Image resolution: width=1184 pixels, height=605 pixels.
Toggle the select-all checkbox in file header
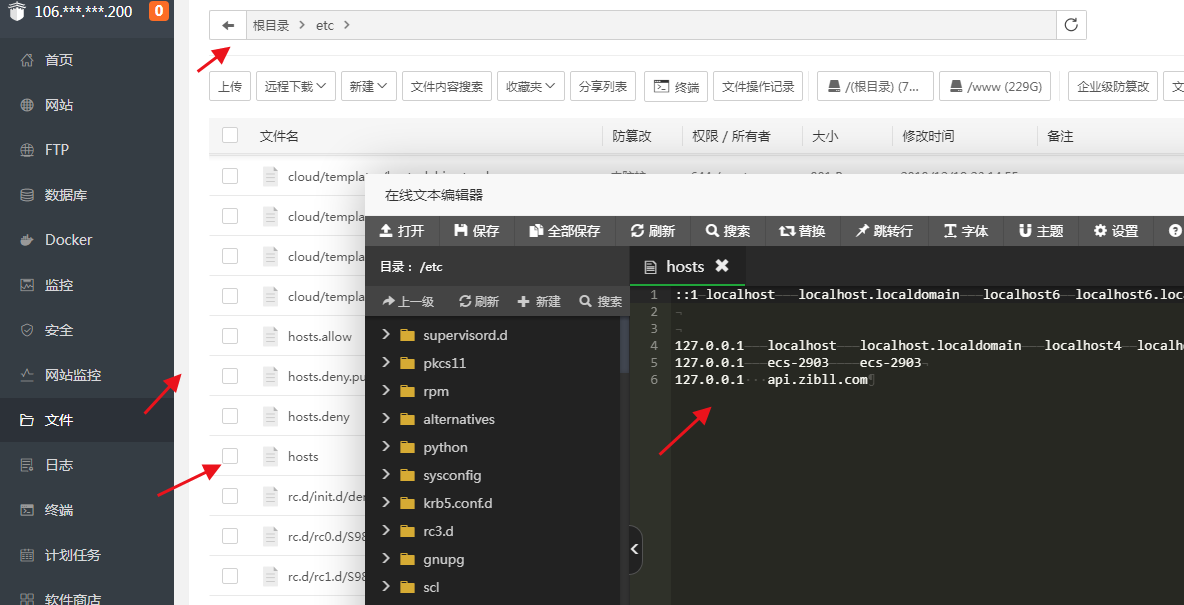(230, 136)
